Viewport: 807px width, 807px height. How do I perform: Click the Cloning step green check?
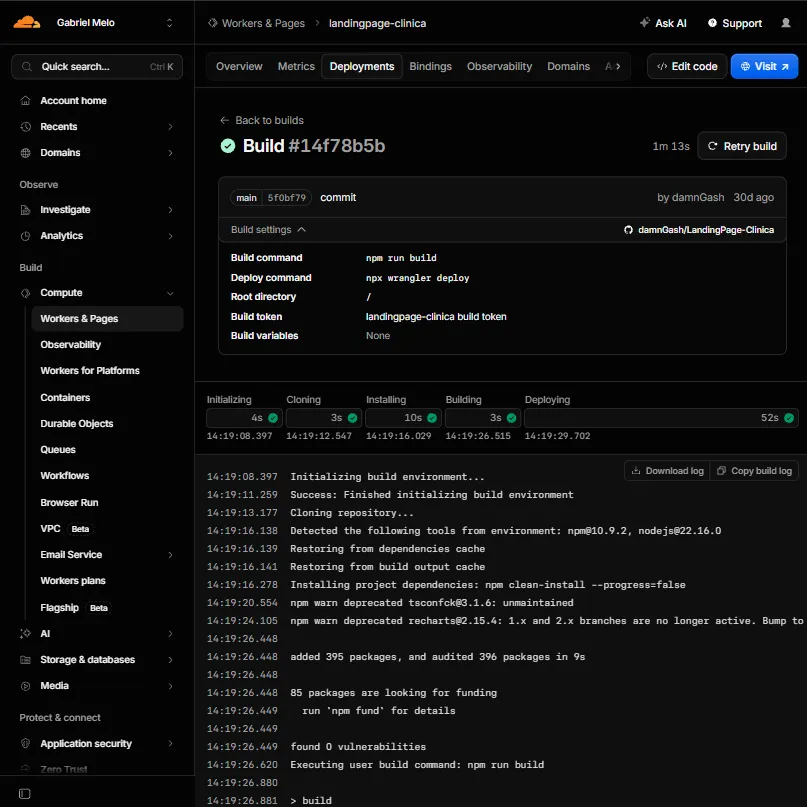click(353, 418)
